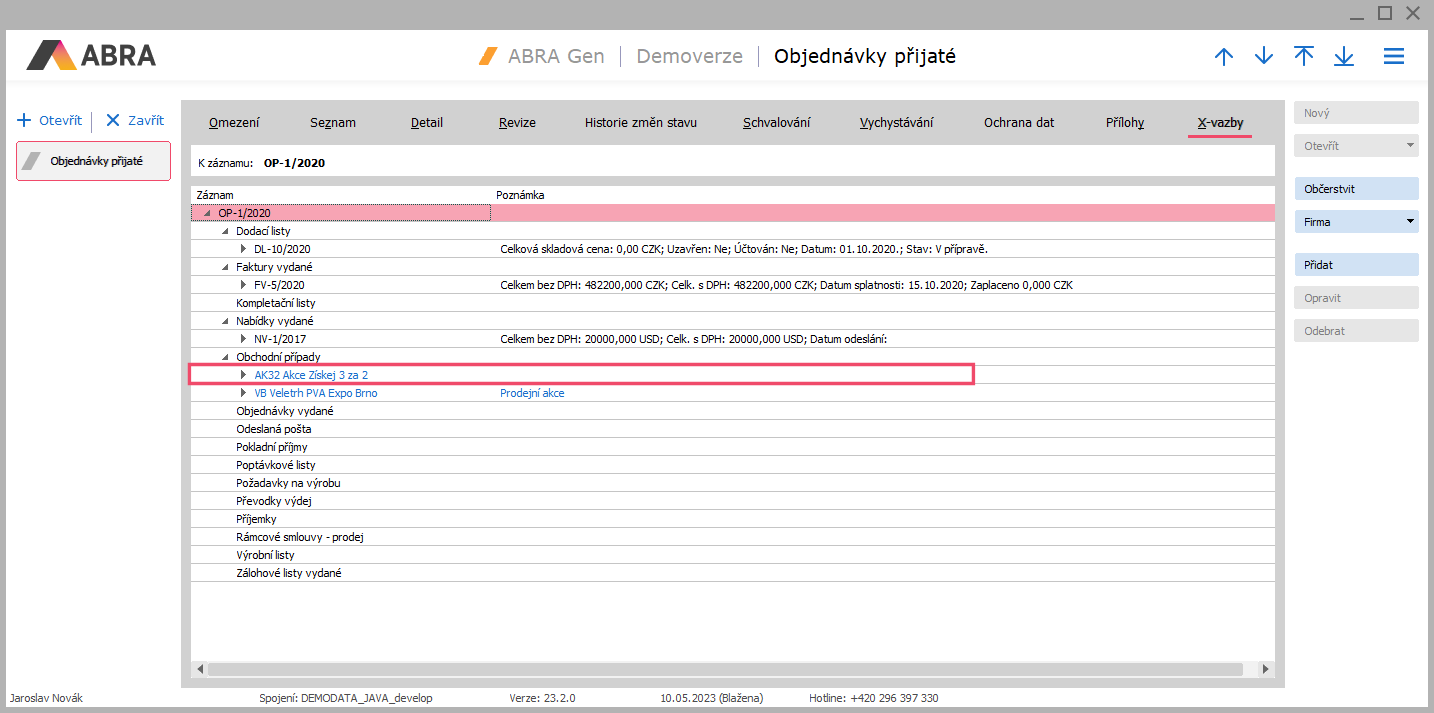1434x713 pixels.
Task: Open the hamburger main menu
Action: [1393, 57]
